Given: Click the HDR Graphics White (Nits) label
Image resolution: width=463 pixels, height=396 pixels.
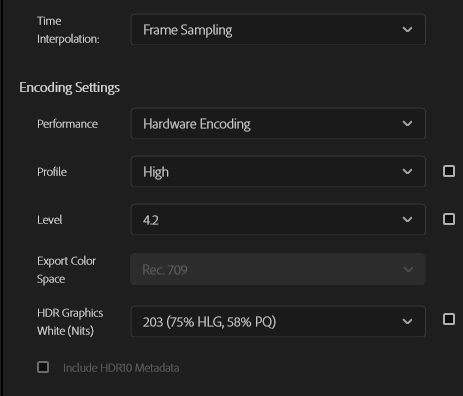Looking at the screenshot, I should point(70,322).
